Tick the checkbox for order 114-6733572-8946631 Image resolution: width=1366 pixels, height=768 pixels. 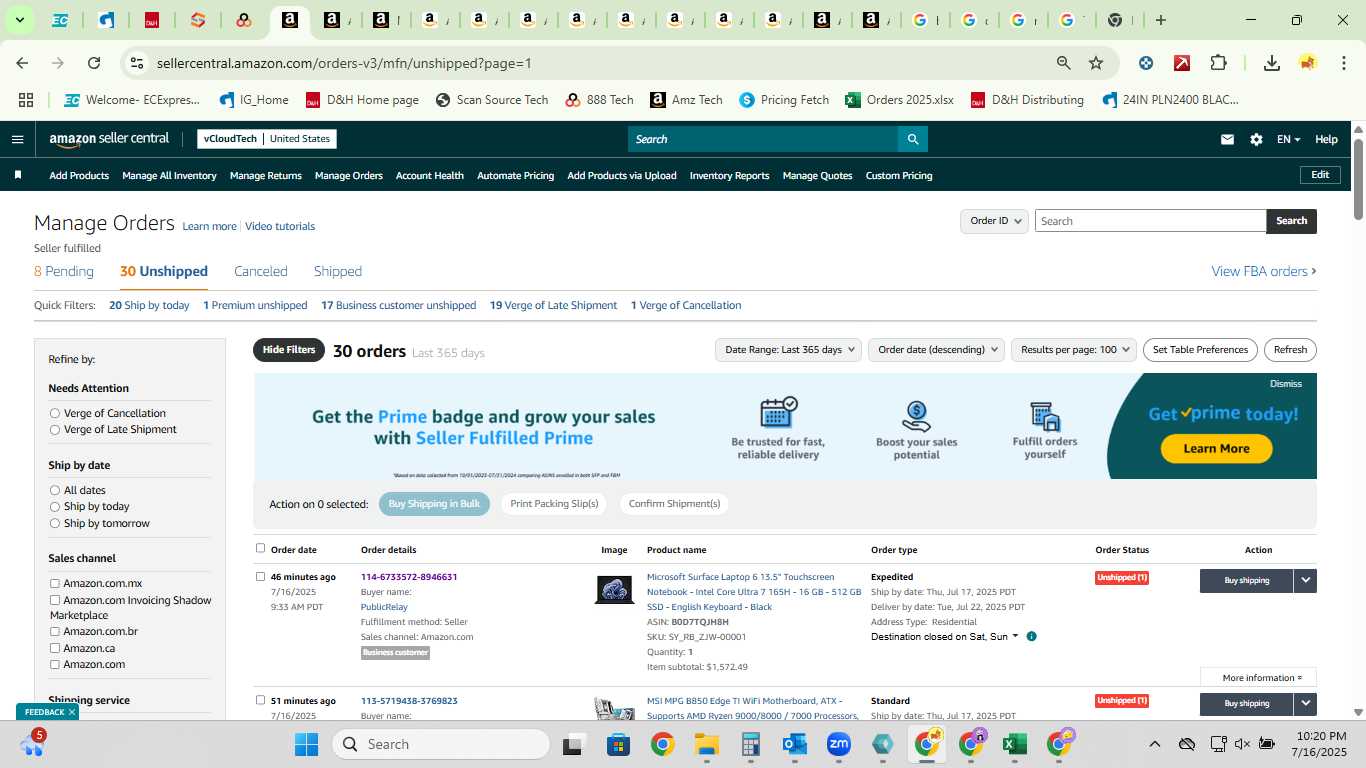click(261, 576)
